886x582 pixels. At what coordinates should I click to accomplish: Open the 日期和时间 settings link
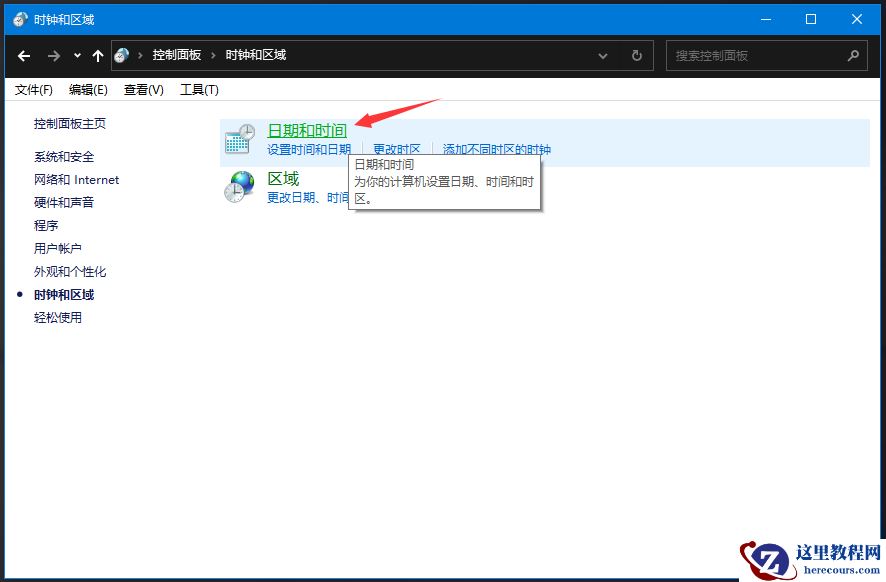[x=306, y=130]
